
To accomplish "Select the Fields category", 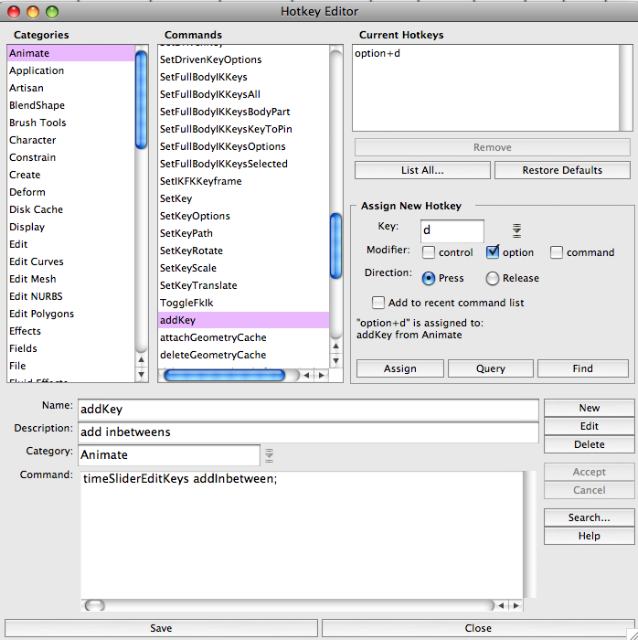I will [71, 349].
